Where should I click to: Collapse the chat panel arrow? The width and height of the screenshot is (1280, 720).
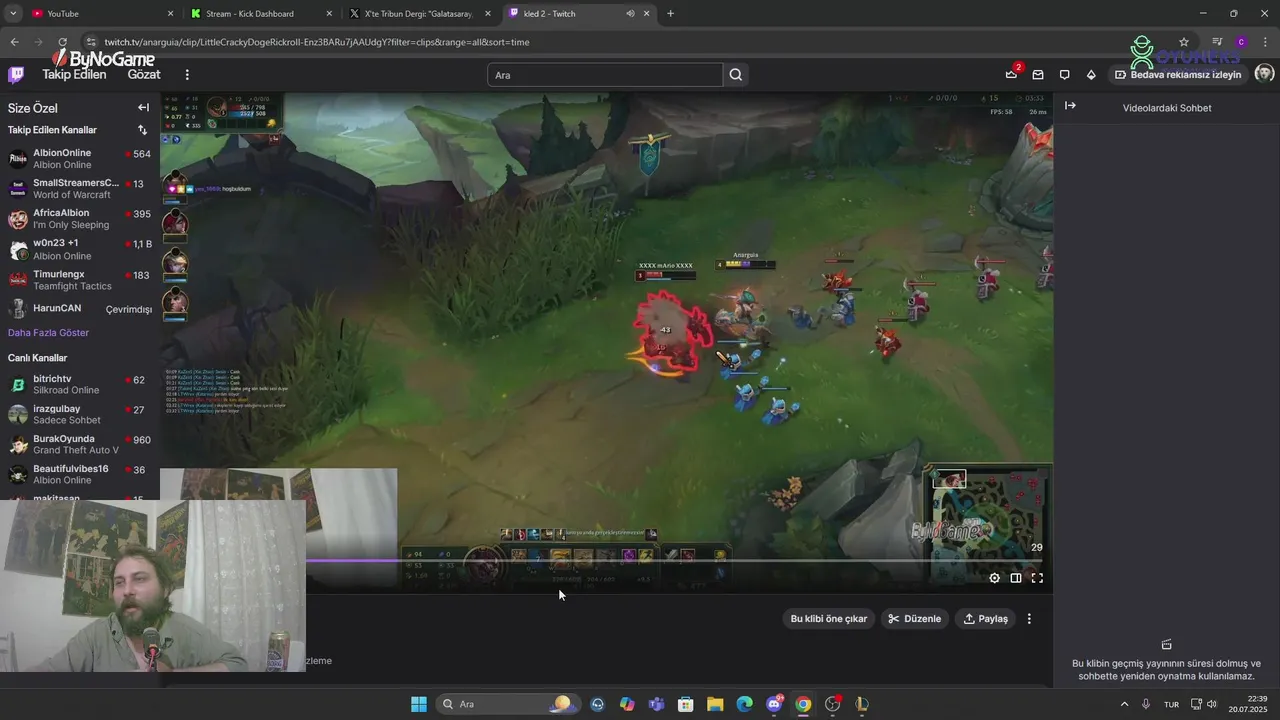coord(1070,106)
